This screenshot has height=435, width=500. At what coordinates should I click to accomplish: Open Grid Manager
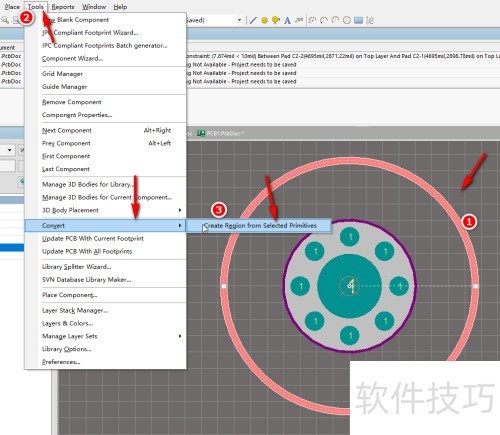(x=105, y=74)
